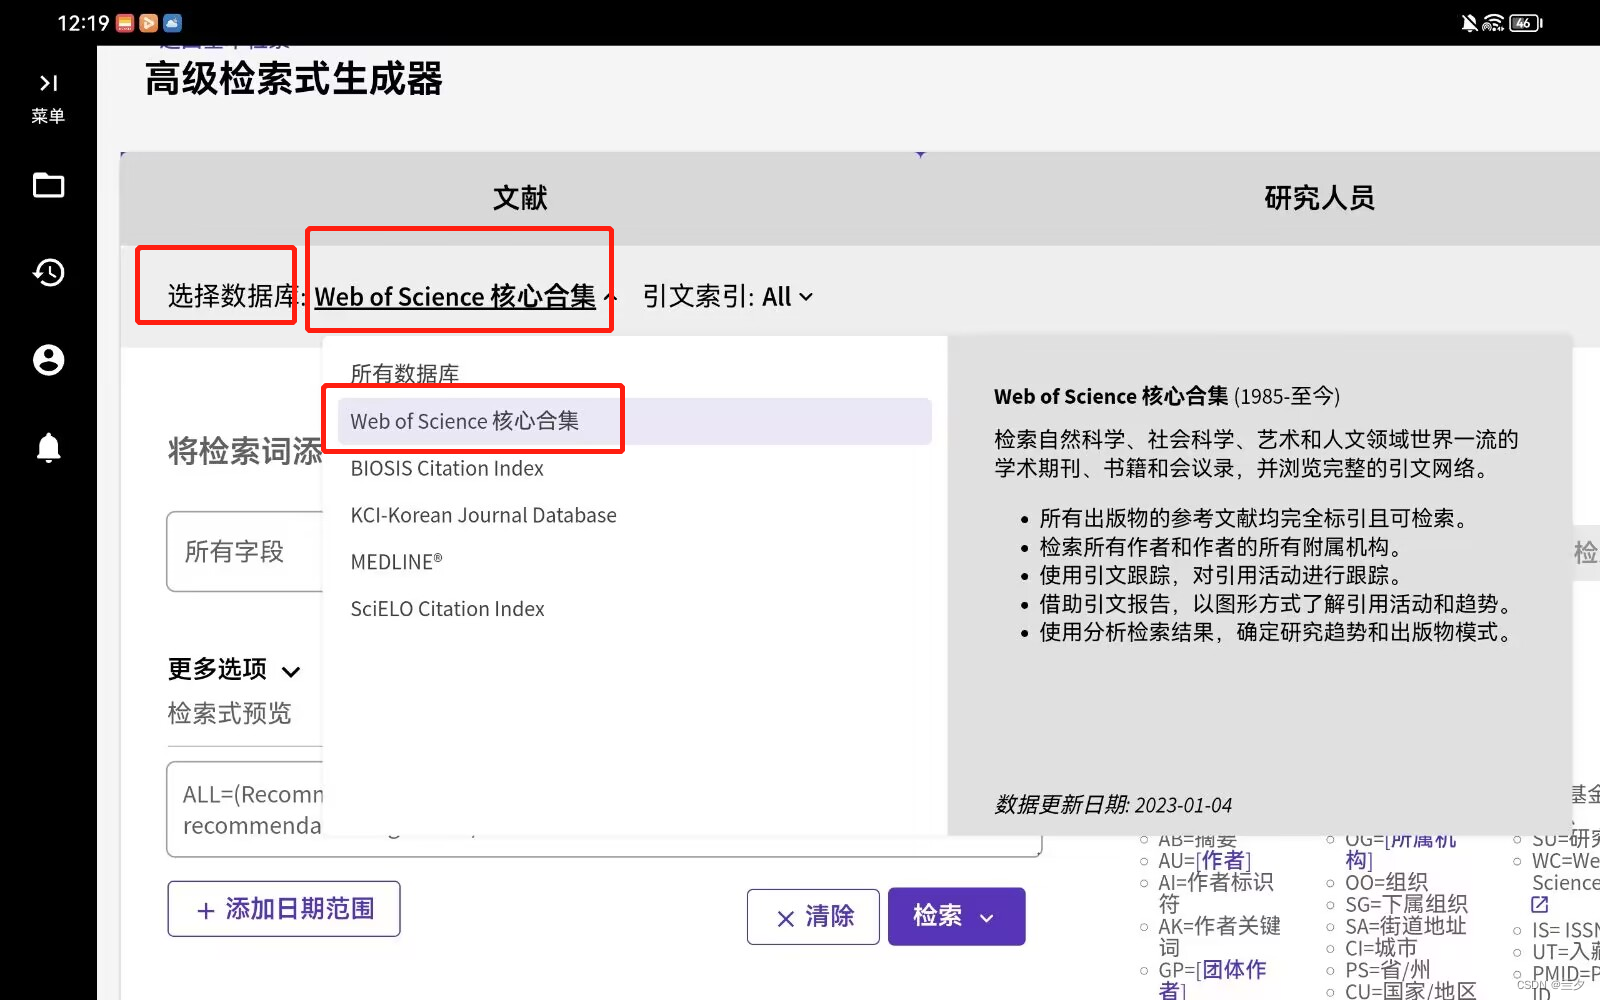Click the AU=[作者] link
Image resolution: width=1600 pixels, height=1000 pixels.
pyautogui.click(x=1223, y=861)
